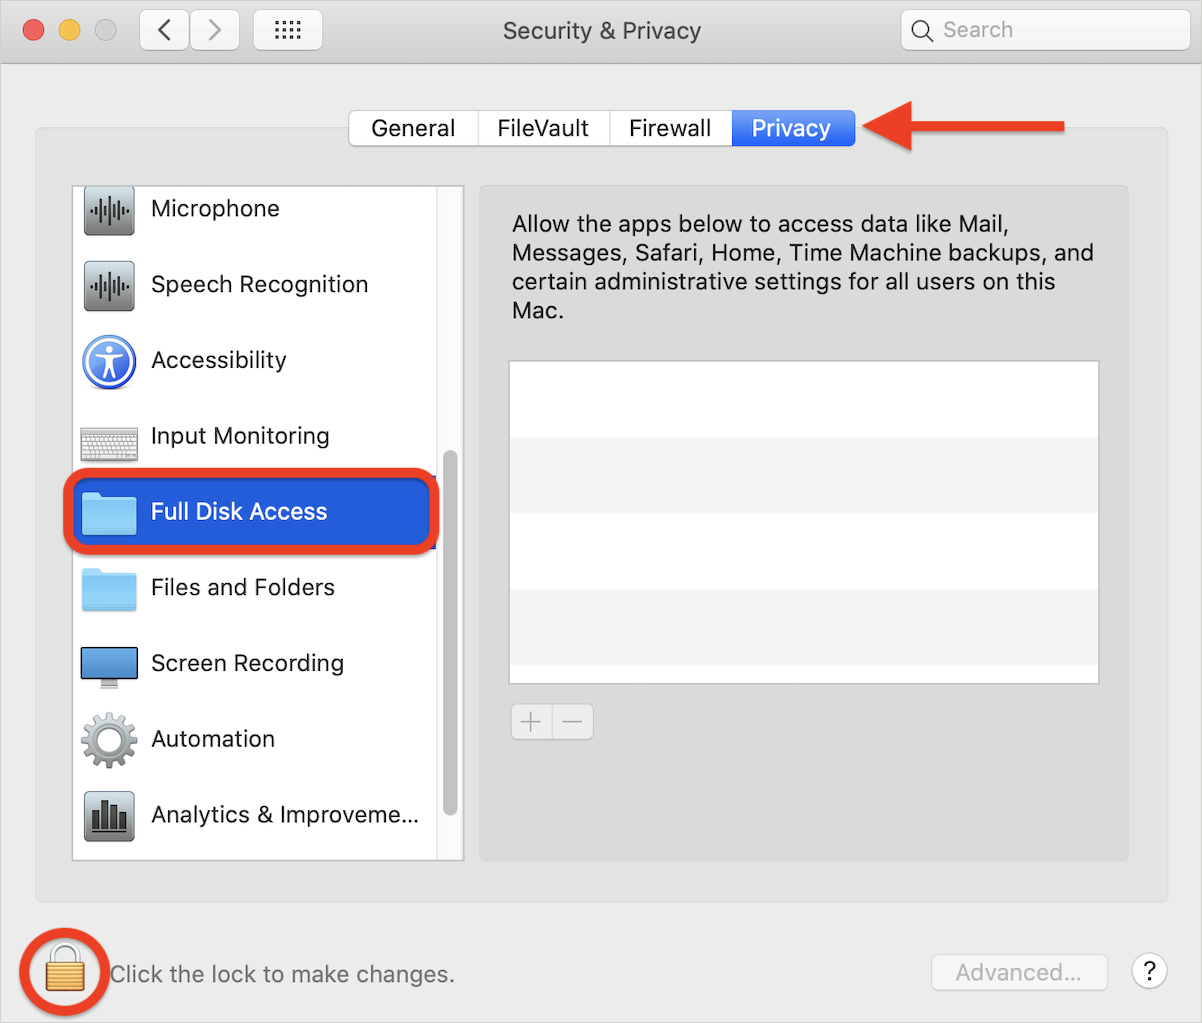Open help with the question mark button

coord(1149,970)
